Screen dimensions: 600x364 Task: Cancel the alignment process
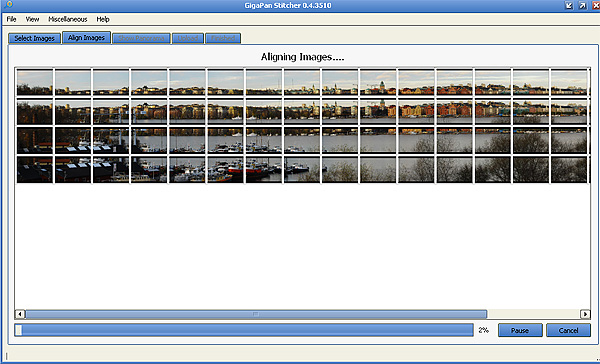pos(568,330)
